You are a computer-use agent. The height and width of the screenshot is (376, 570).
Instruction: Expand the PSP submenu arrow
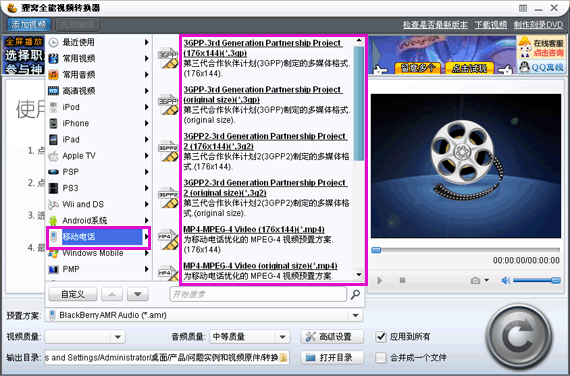146,172
